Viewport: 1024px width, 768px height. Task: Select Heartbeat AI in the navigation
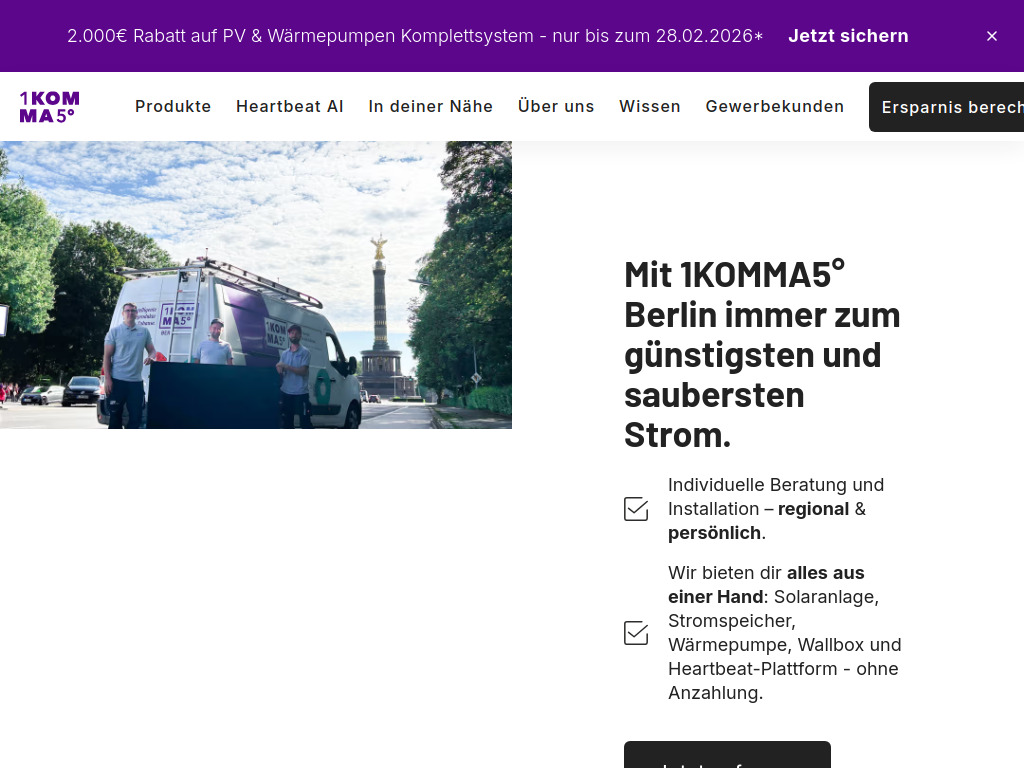coord(290,106)
